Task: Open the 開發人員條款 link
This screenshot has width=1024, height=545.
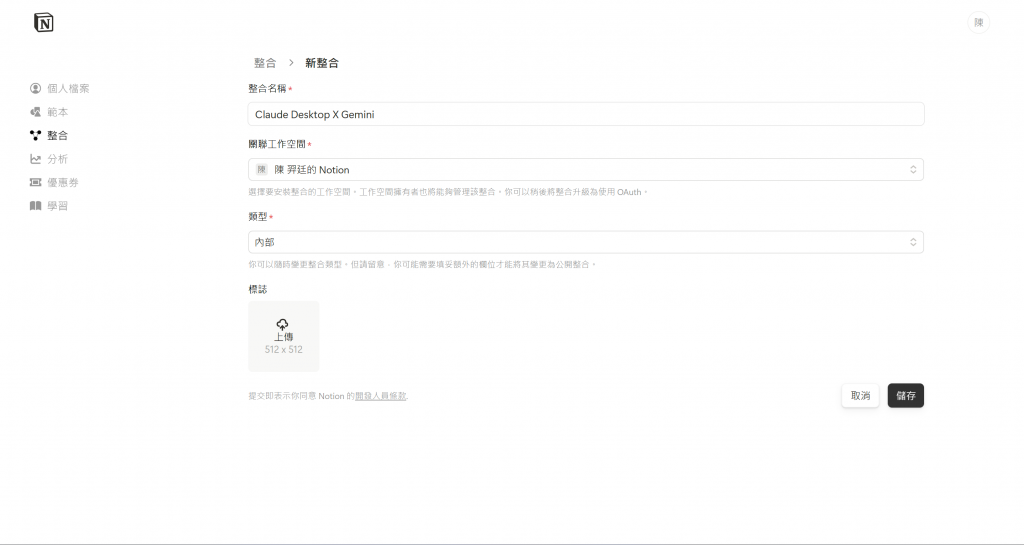Action: 381,396
